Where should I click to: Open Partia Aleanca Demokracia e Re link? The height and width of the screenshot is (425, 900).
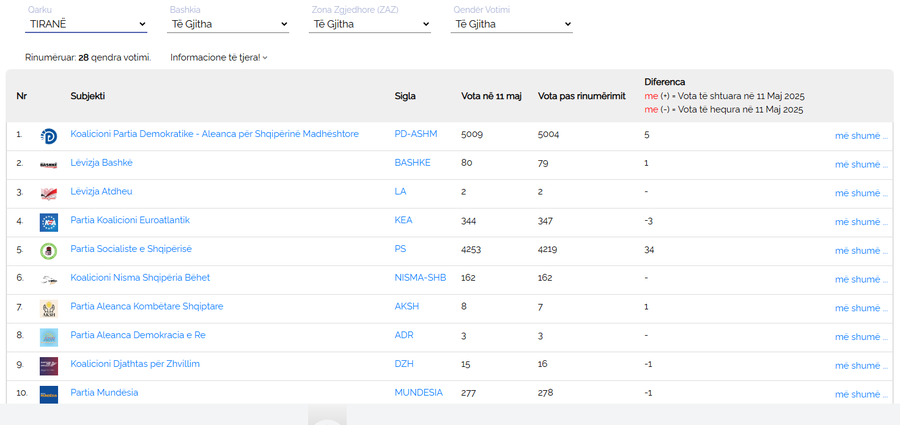tap(138, 335)
